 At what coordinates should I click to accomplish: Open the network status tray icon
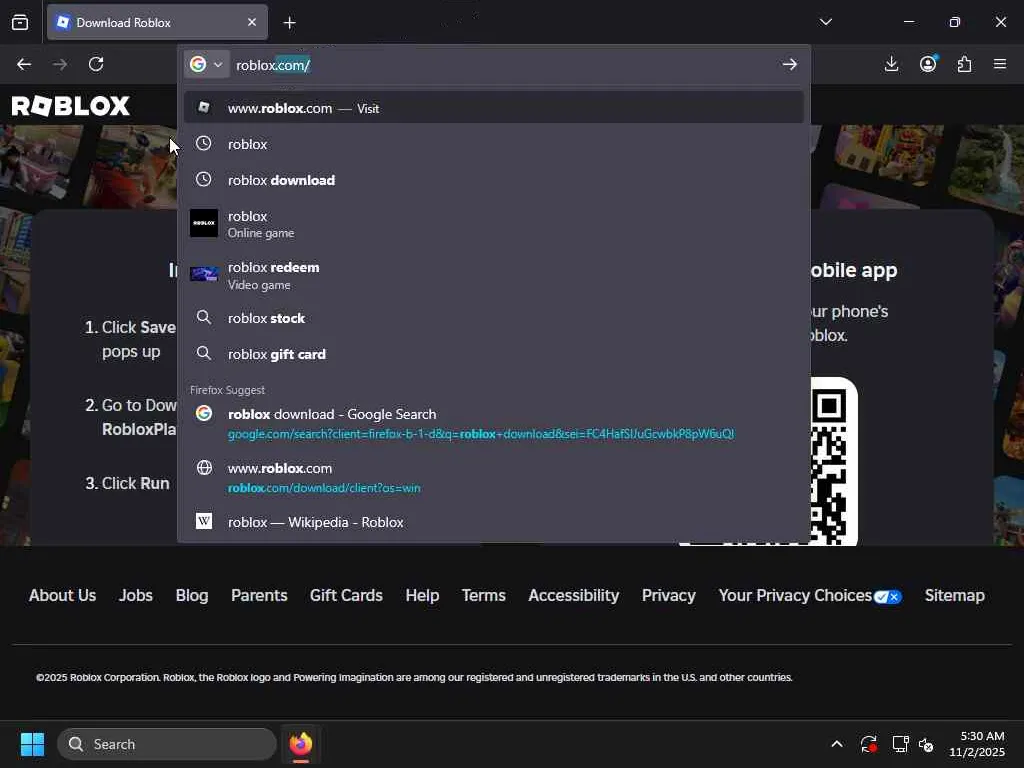(x=900, y=744)
